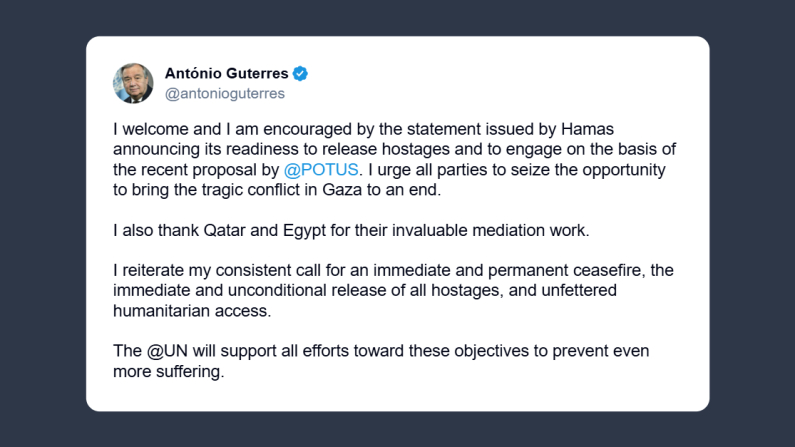Click the phrase 'humanitarian access'
The width and height of the screenshot is (795, 447).
click(x=189, y=311)
